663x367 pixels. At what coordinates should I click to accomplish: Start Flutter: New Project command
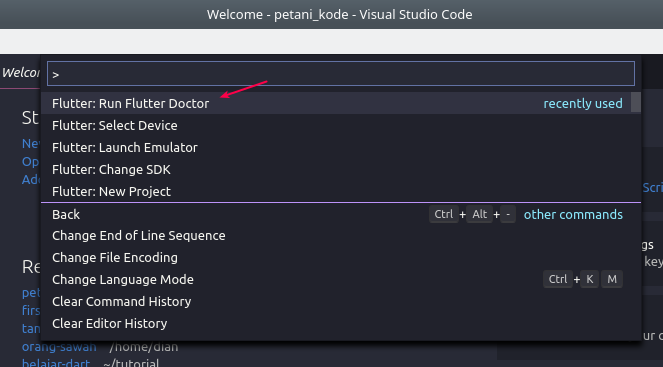pyautogui.click(x=341, y=191)
